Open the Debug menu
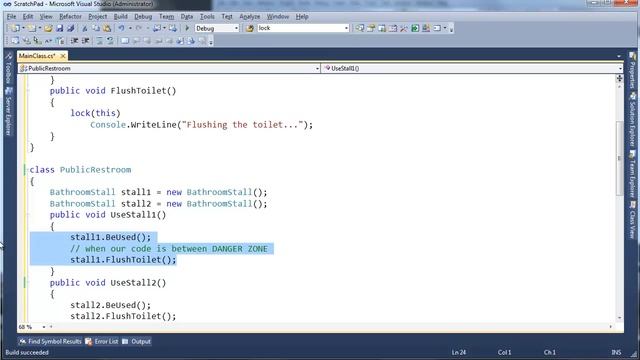This screenshot has width=640, height=360. (143, 16)
